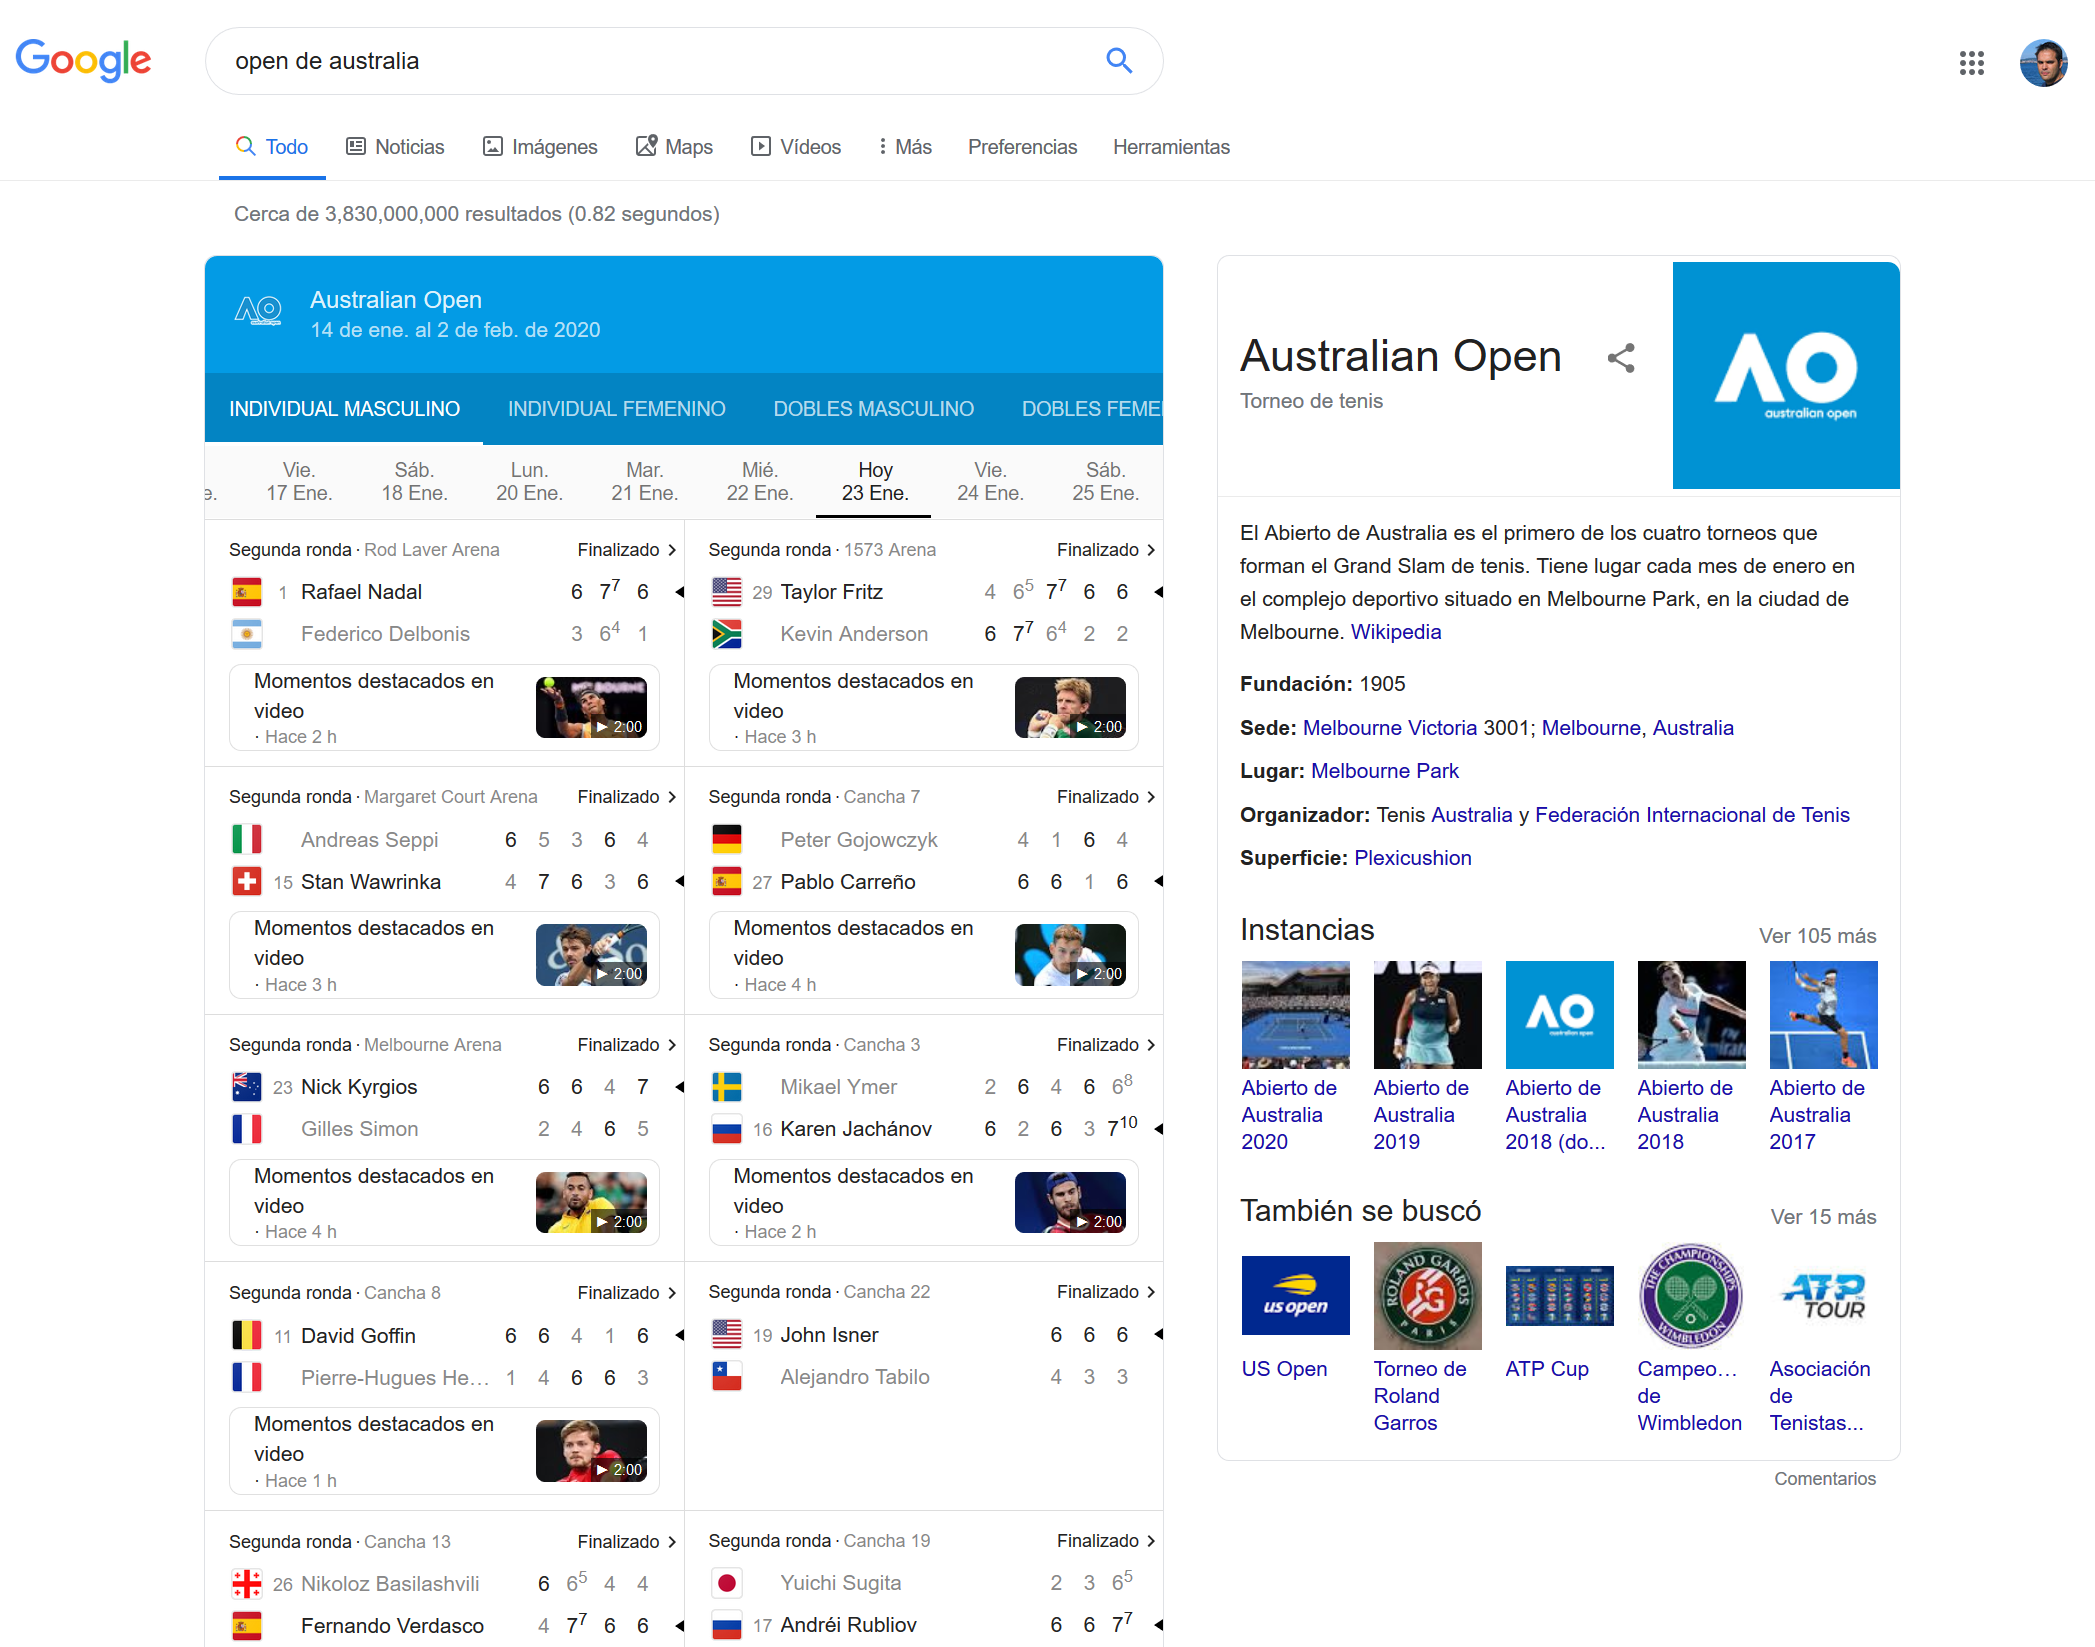Screen dimensions: 2095x1647
Task: Open the US Open logo tile
Action: click(x=1295, y=1295)
